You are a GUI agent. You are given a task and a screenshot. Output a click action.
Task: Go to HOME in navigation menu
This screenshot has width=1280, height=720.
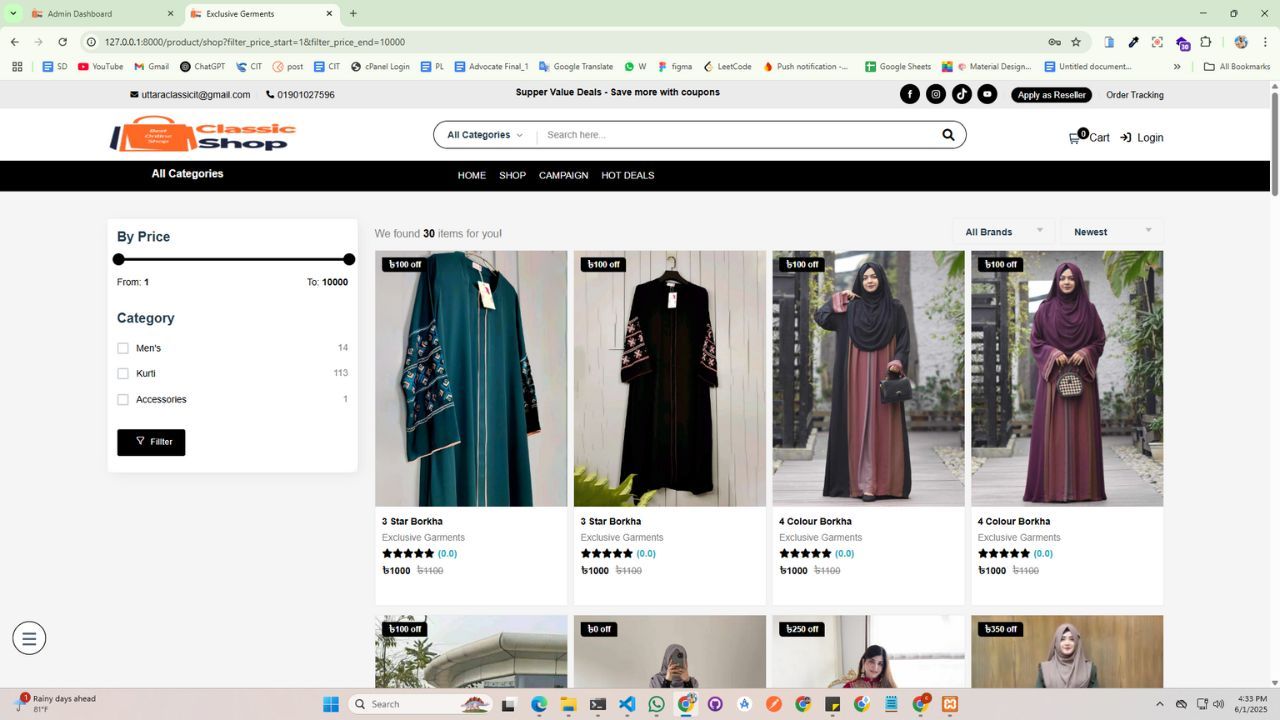(472, 175)
